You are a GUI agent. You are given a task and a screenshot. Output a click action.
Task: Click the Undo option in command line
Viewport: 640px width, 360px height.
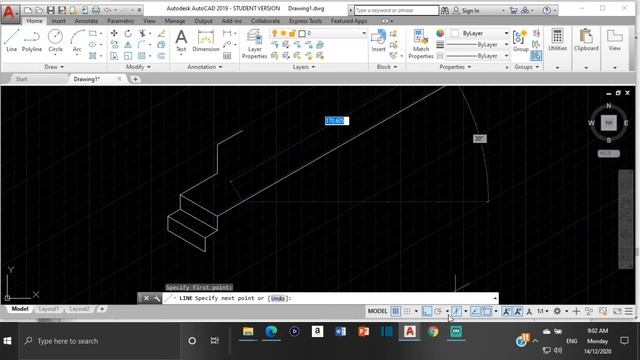[x=278, y=298]
